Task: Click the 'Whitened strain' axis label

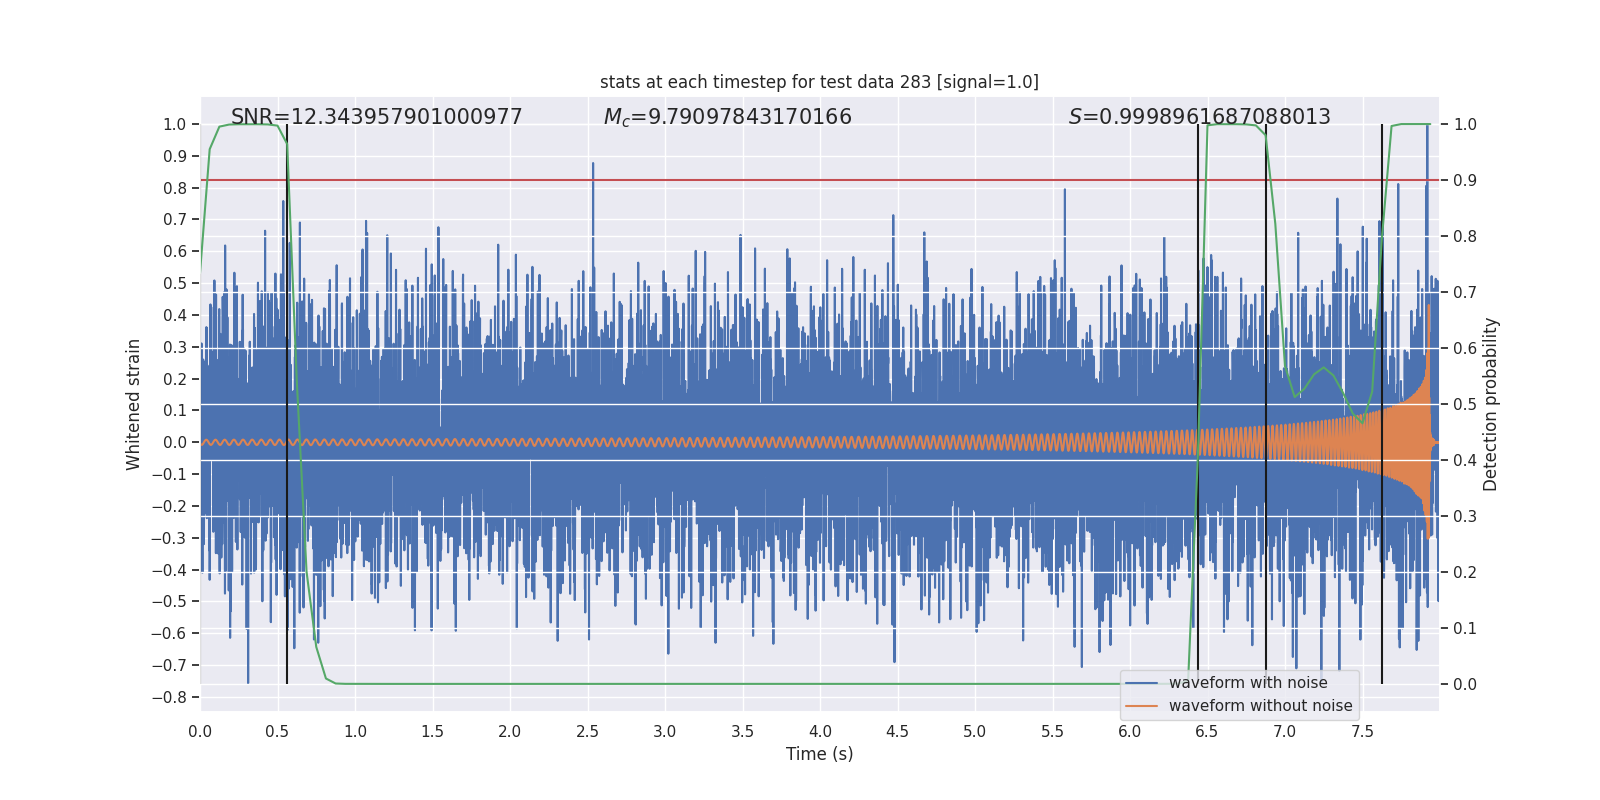Action: point(134,404)
